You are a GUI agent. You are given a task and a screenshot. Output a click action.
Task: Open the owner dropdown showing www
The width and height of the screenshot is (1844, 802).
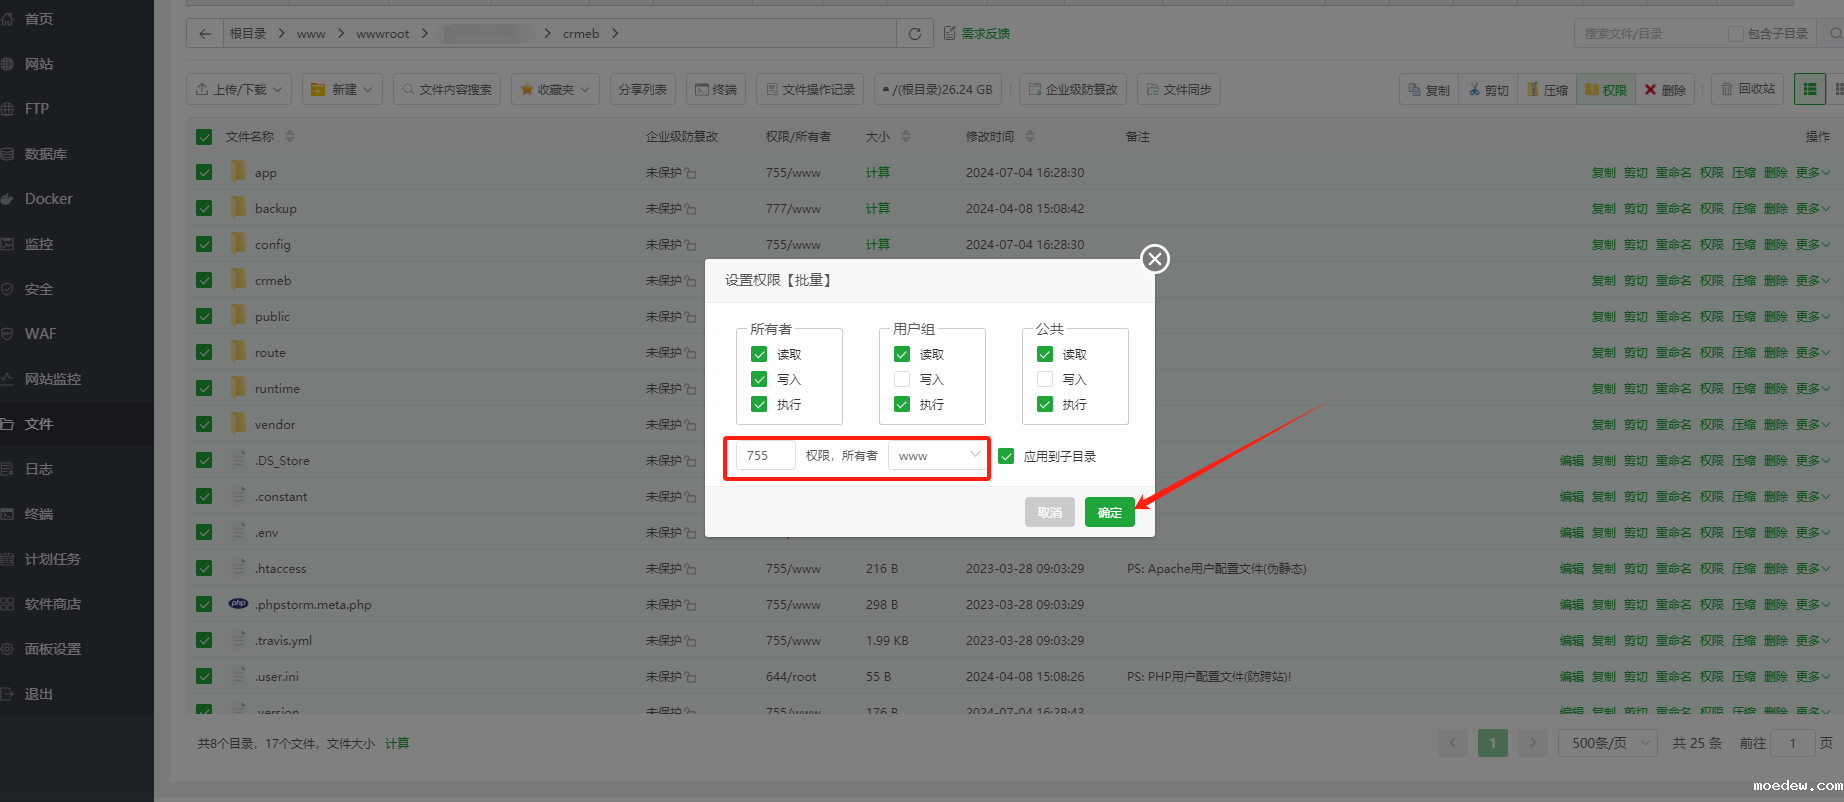pyautogui.click(x=938, y=456)
